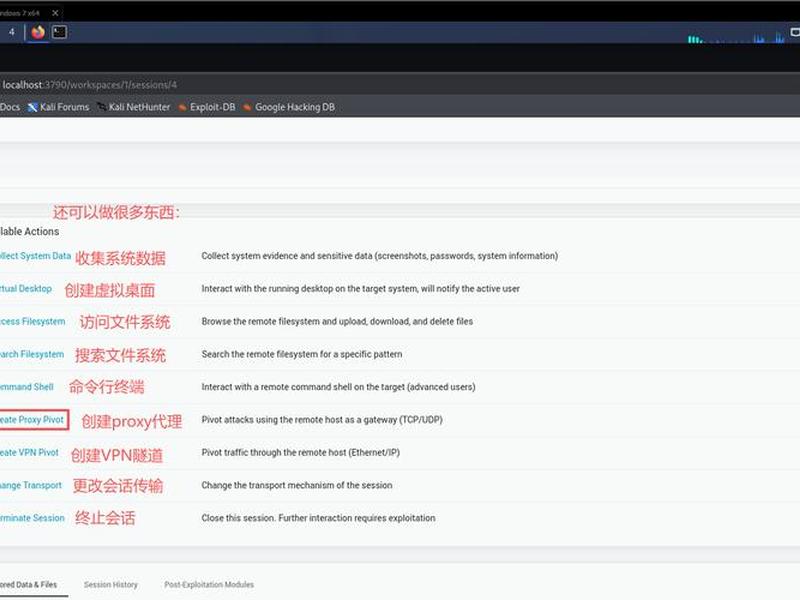Open the Kali Forums bookmark

[58, 107]
